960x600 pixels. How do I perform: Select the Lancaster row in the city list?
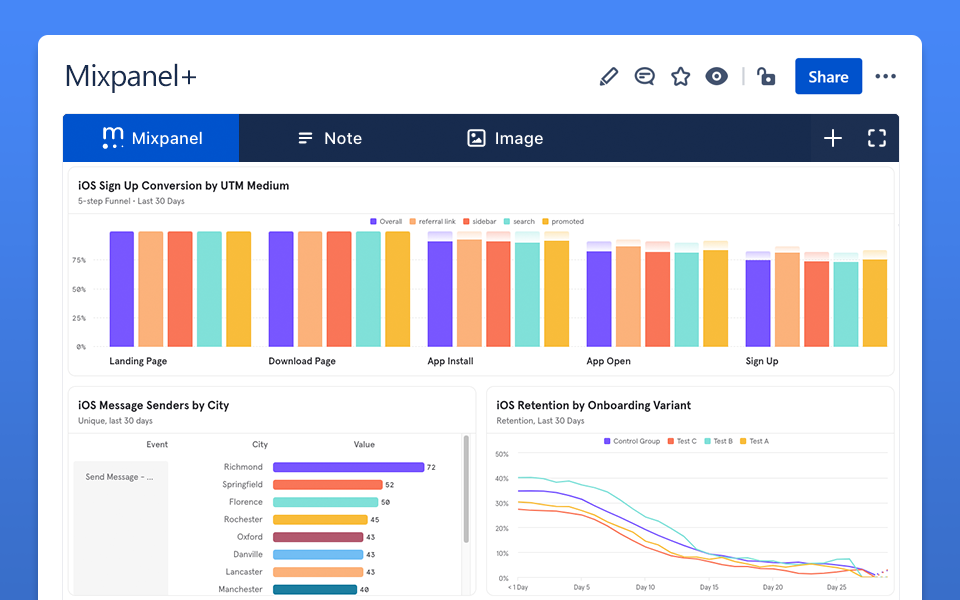pyautogui.click(x=298, y=572)
